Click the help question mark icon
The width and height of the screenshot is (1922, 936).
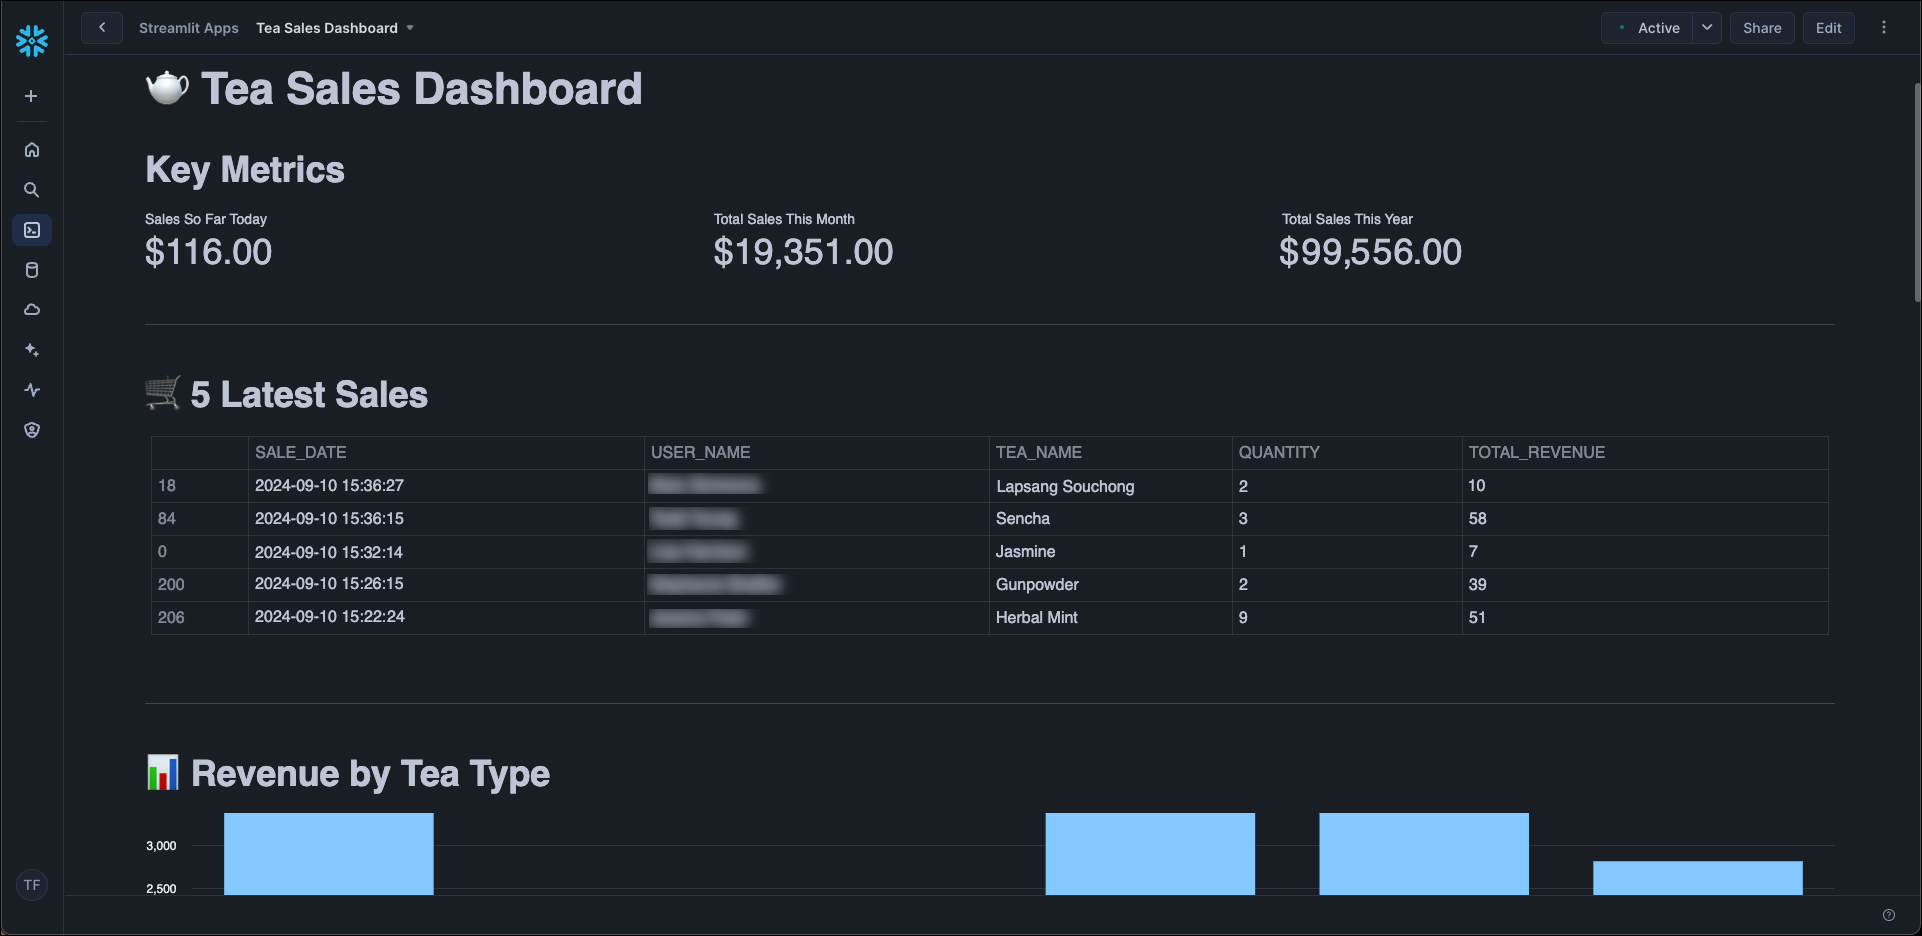pyautogui.click(x=1889, y=914)
